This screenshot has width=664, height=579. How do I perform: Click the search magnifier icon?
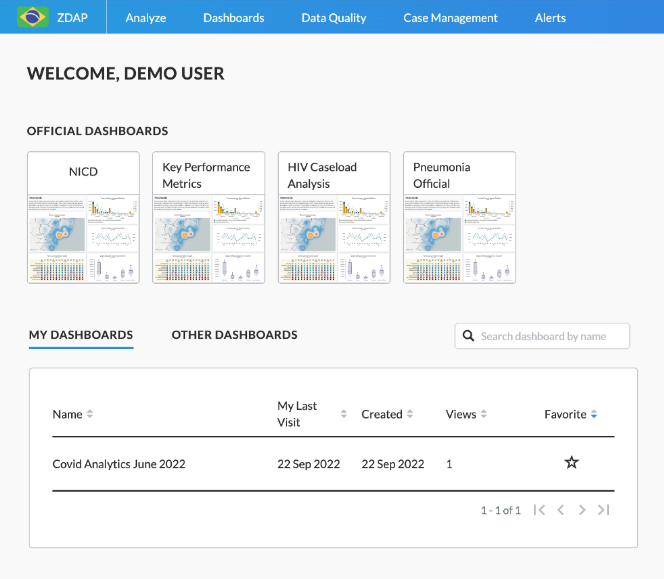pos(468,336)
